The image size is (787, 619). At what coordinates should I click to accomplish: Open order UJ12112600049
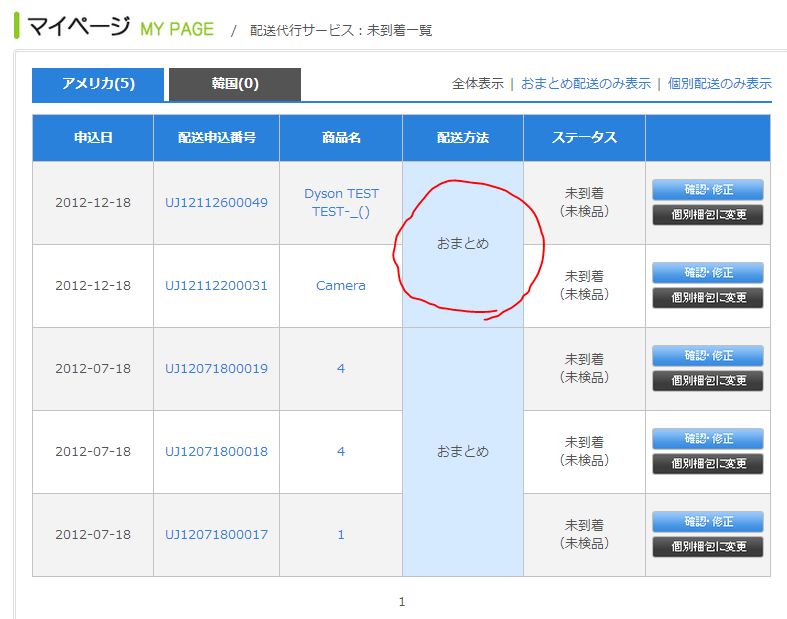[x=216, y=203]
